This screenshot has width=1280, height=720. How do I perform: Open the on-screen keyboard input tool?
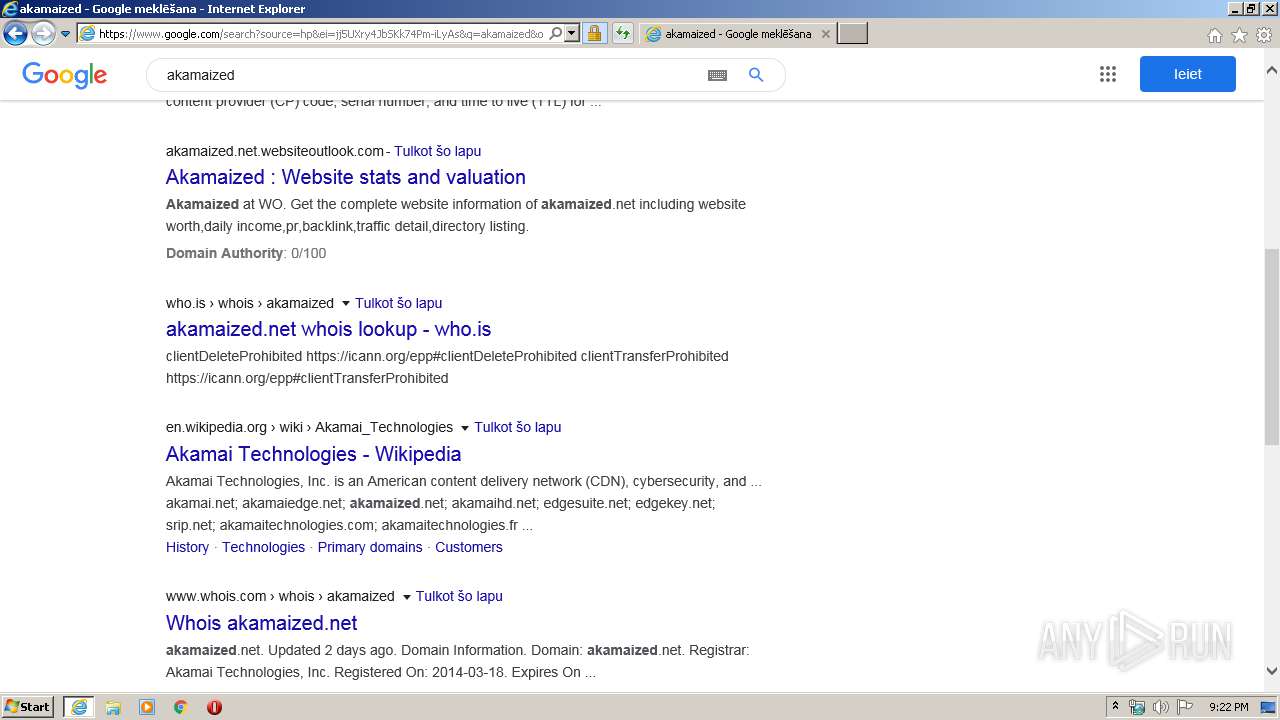(x=717, y=75)
